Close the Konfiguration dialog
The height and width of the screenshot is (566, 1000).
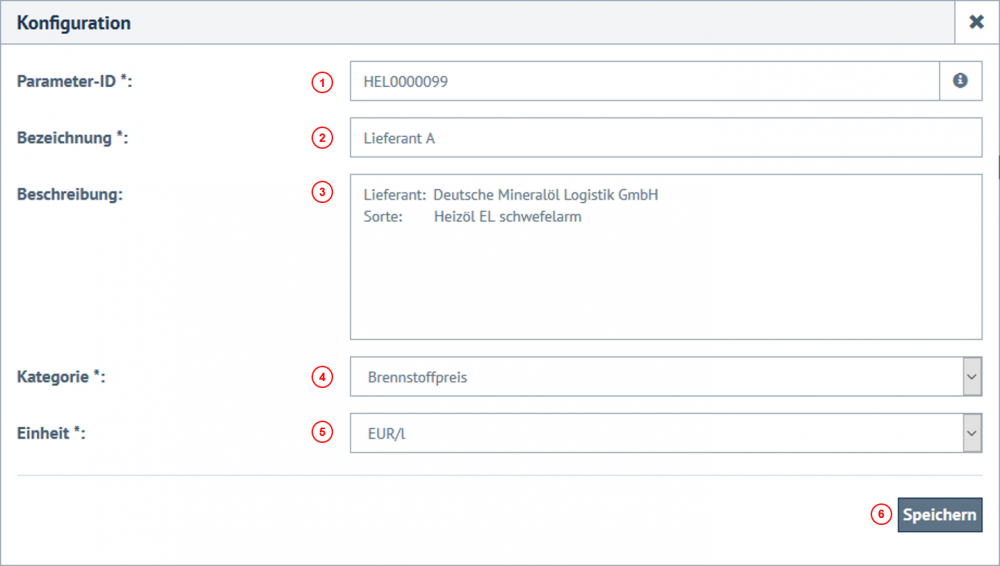tap(976, 22)
